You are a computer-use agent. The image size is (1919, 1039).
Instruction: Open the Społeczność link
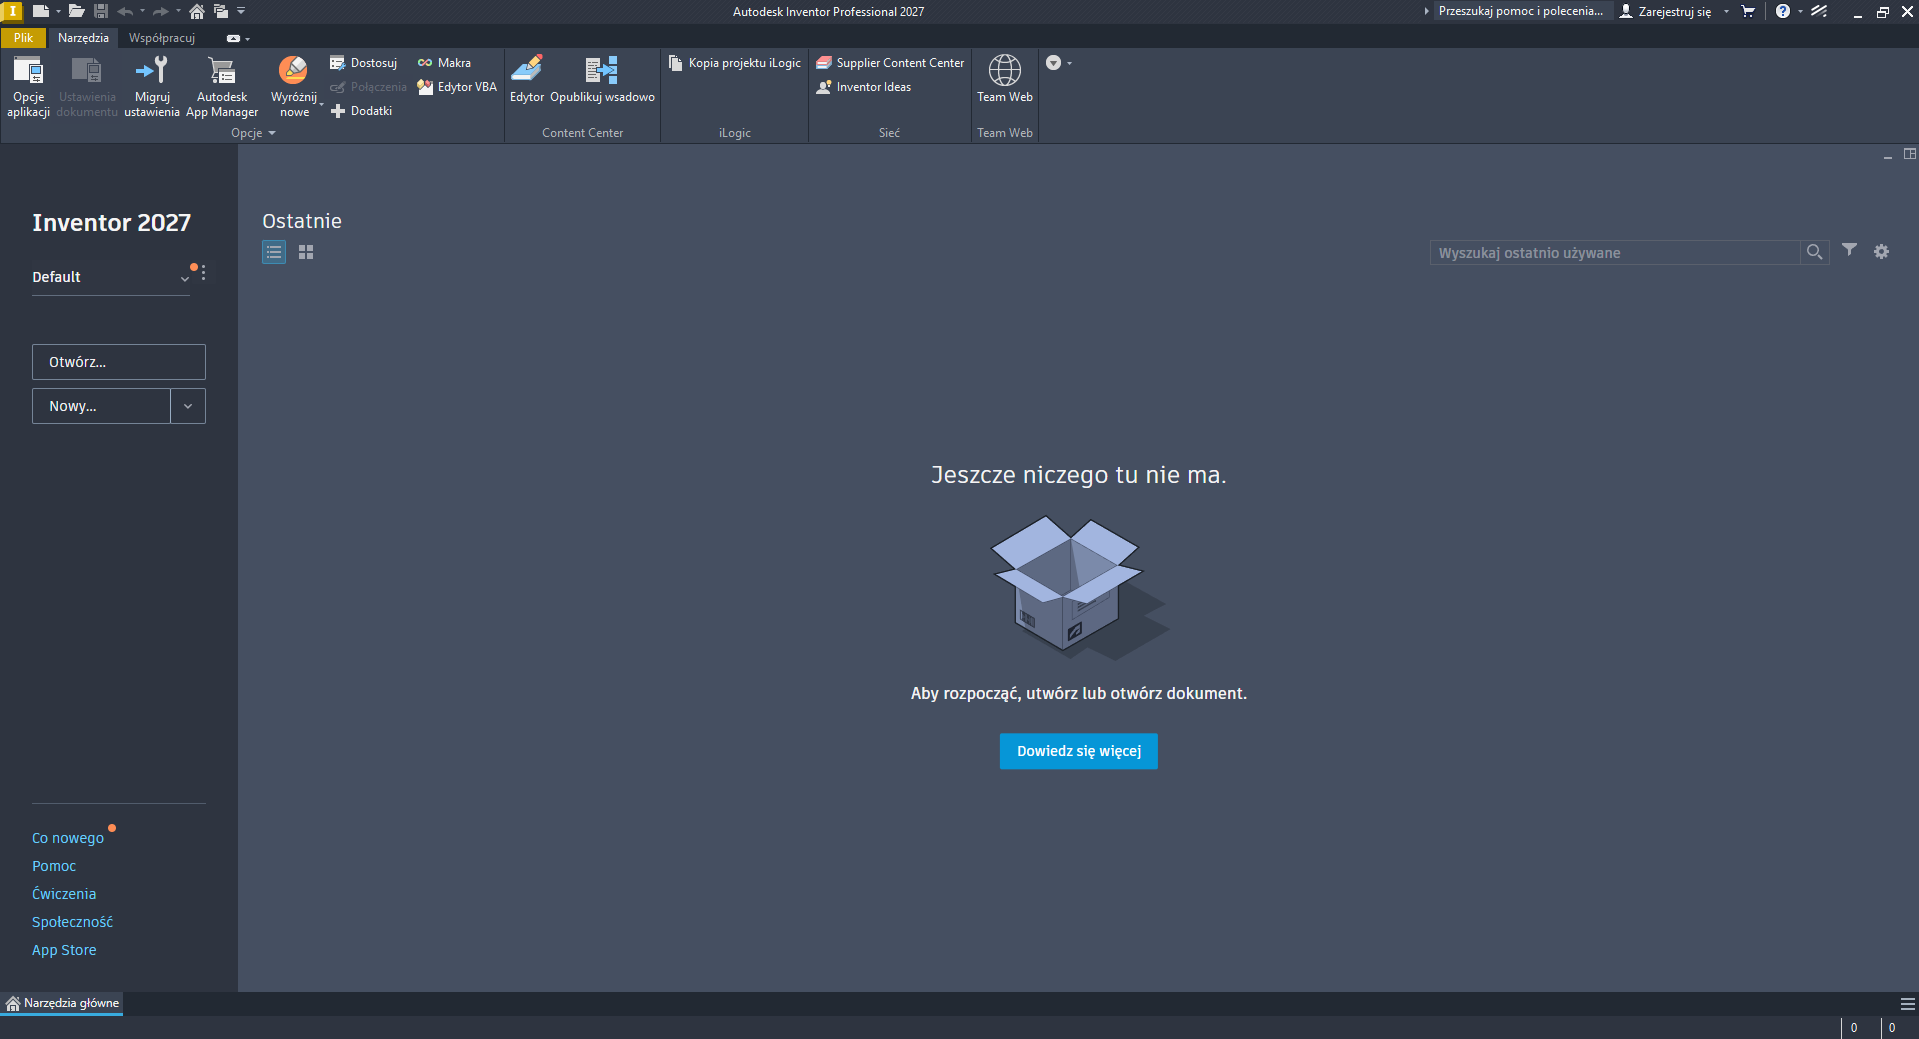tap(72, 922)
